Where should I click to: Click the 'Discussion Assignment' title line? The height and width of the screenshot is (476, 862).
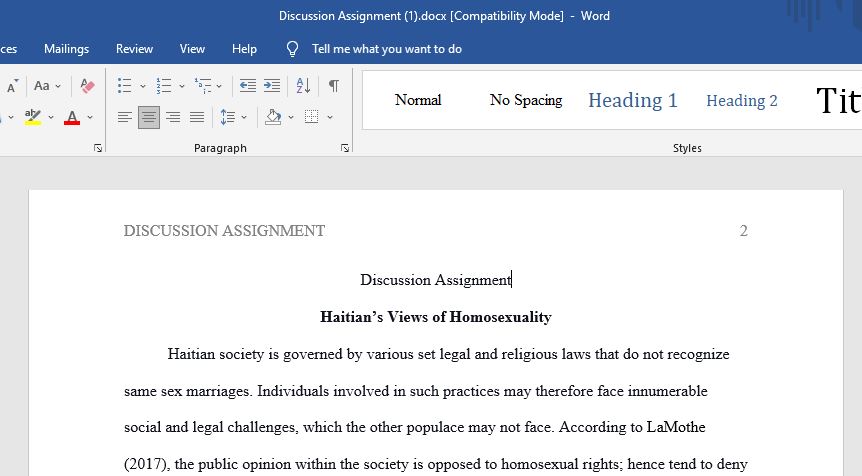(435, 280)
